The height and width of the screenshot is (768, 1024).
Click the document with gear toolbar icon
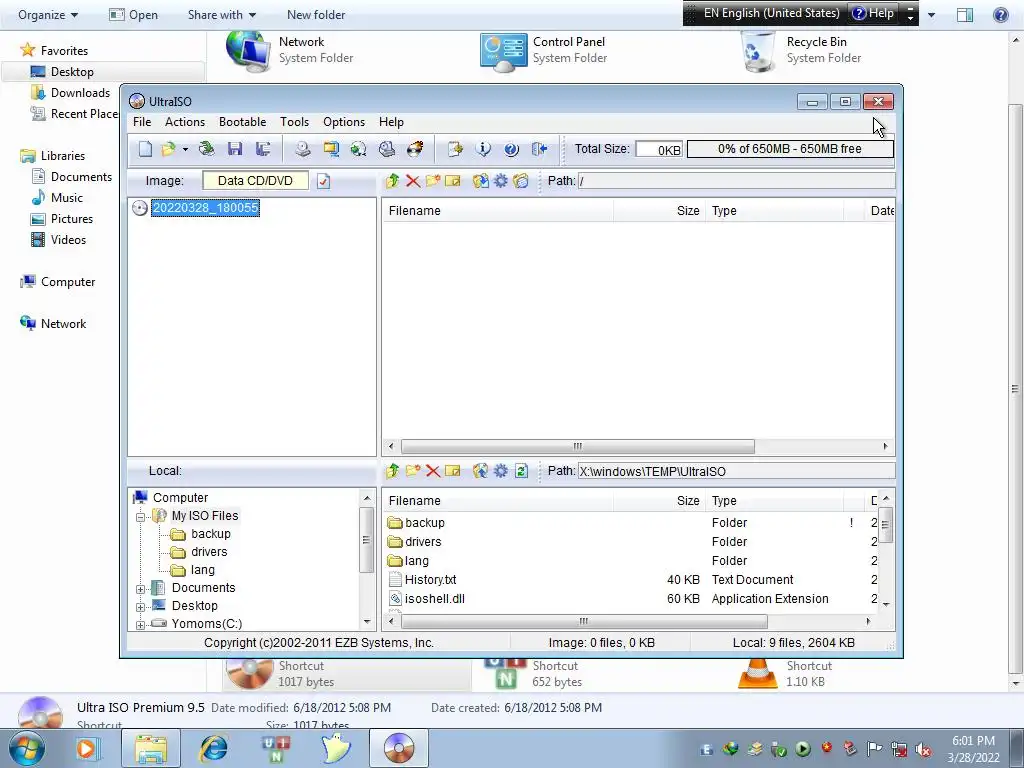[455, 149]
